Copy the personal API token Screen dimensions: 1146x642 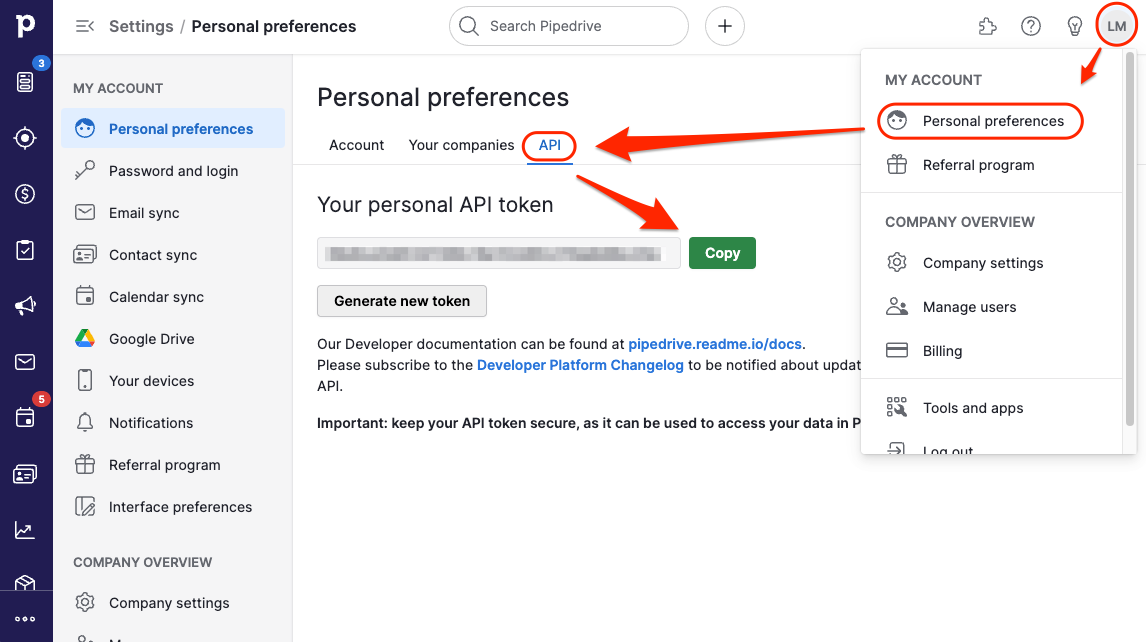(722, 253)
